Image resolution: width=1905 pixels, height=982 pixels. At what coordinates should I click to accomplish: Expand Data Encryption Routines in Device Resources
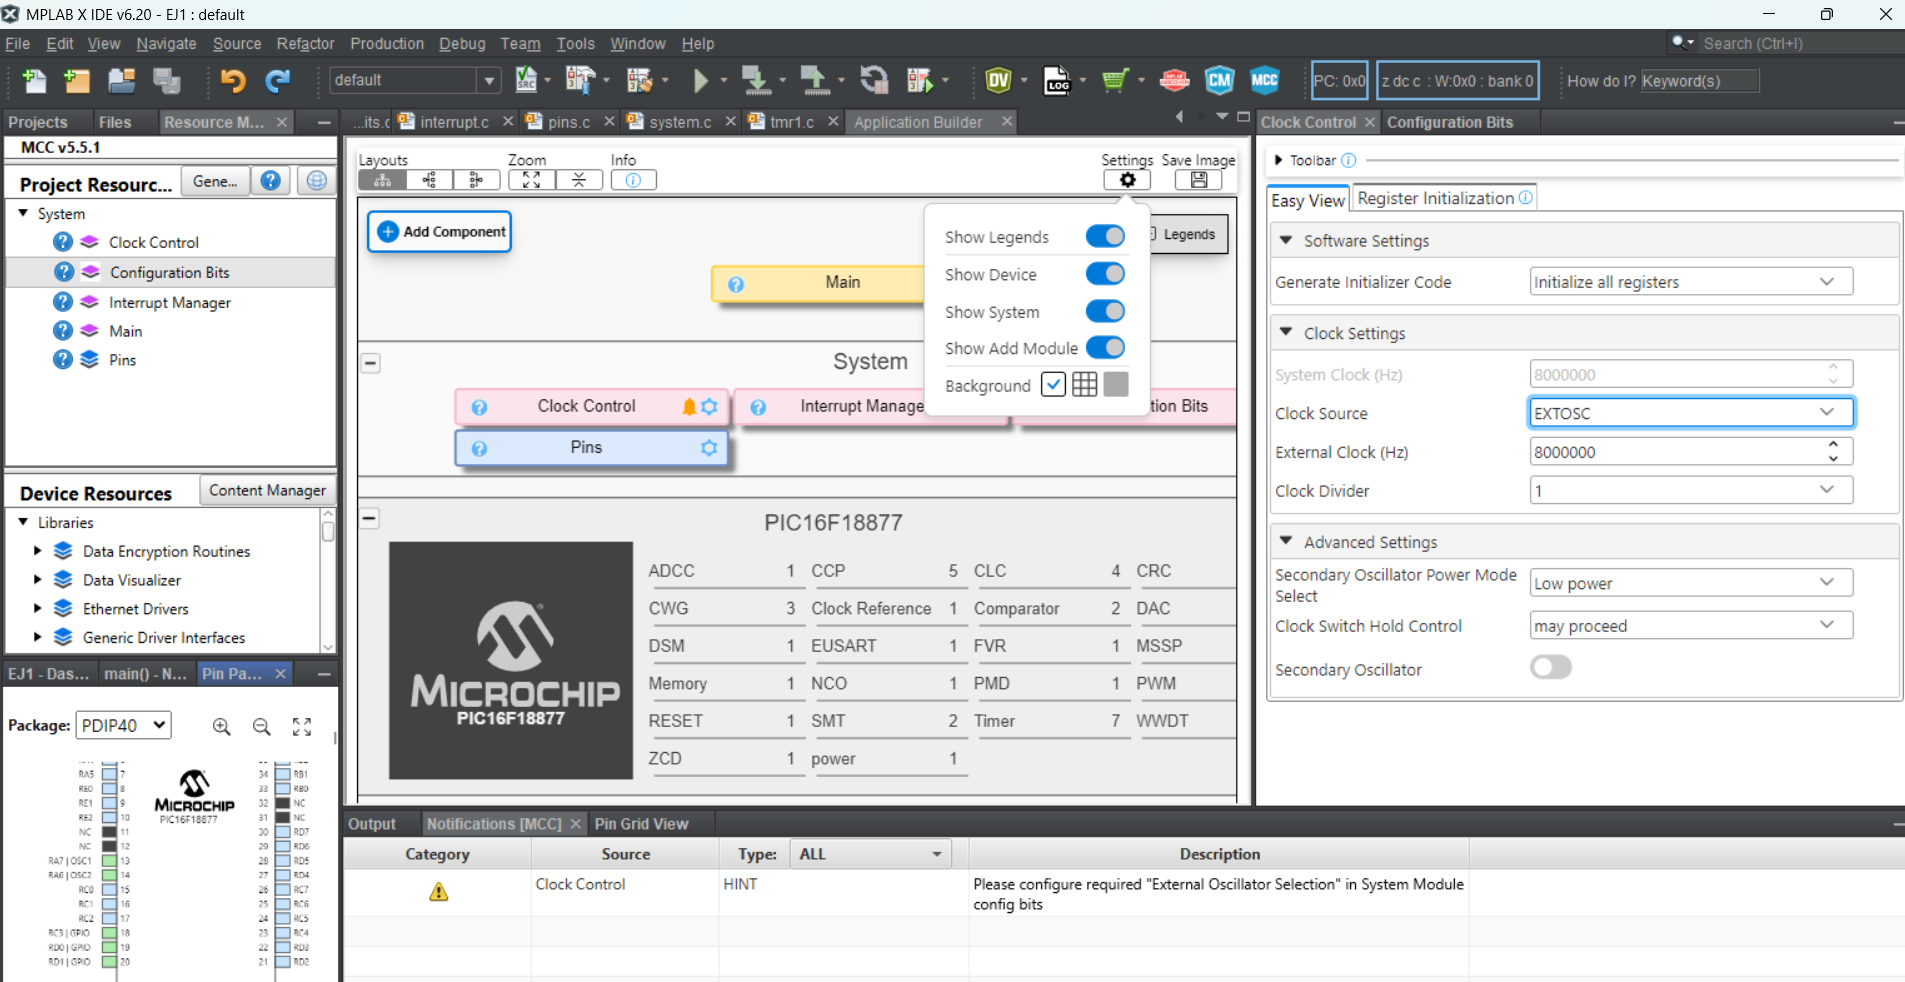37,551
